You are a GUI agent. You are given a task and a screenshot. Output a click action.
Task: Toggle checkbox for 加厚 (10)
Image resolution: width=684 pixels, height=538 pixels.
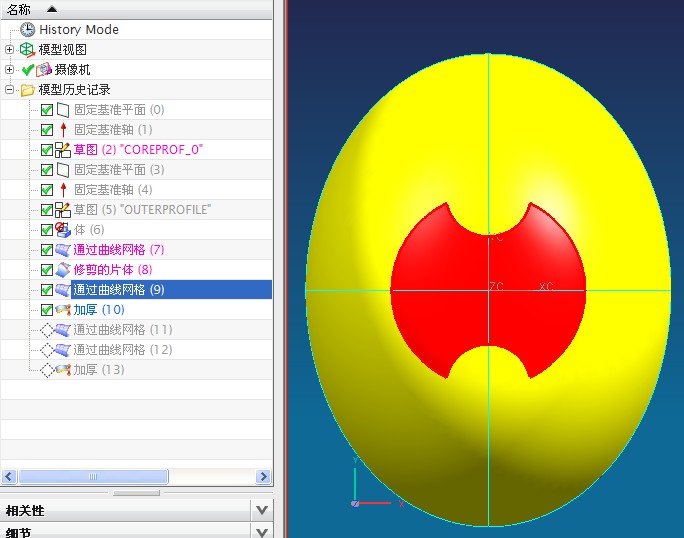point(47,310)
